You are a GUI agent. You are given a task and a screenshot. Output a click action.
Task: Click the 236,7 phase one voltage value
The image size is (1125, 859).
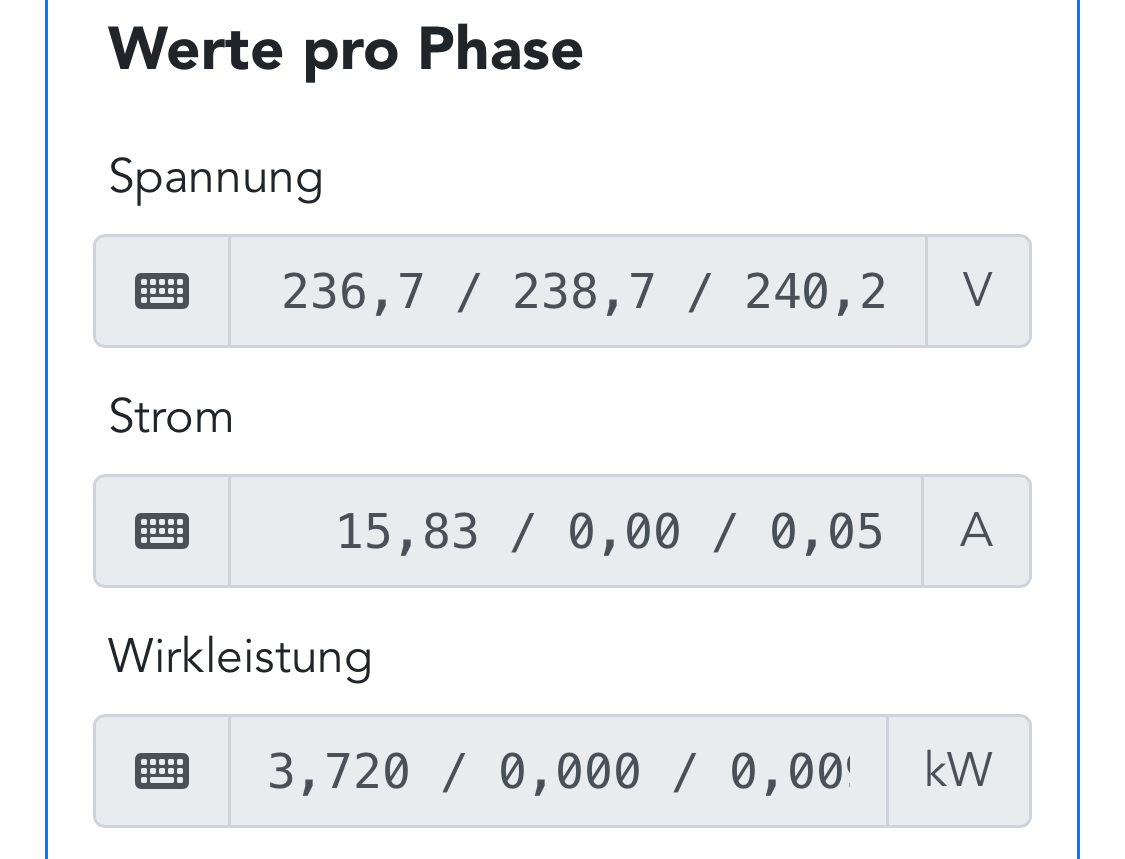[353, 293]
